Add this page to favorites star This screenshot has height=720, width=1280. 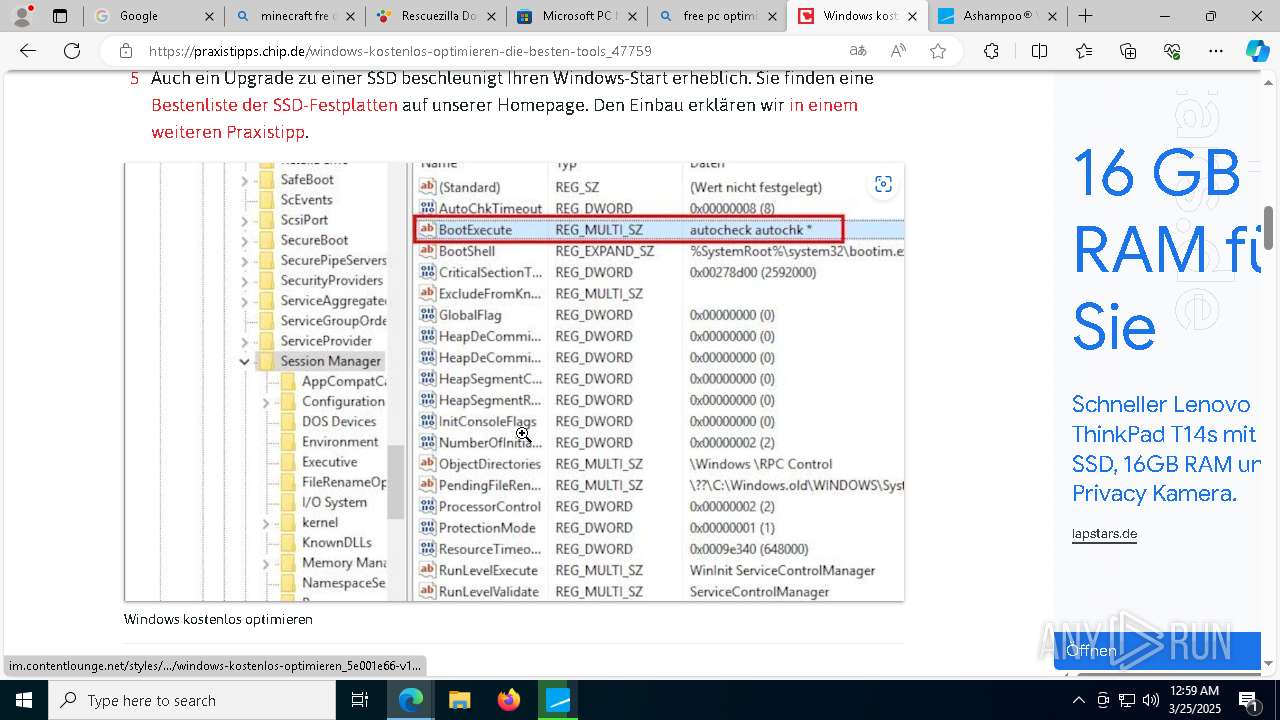[938, 51]
